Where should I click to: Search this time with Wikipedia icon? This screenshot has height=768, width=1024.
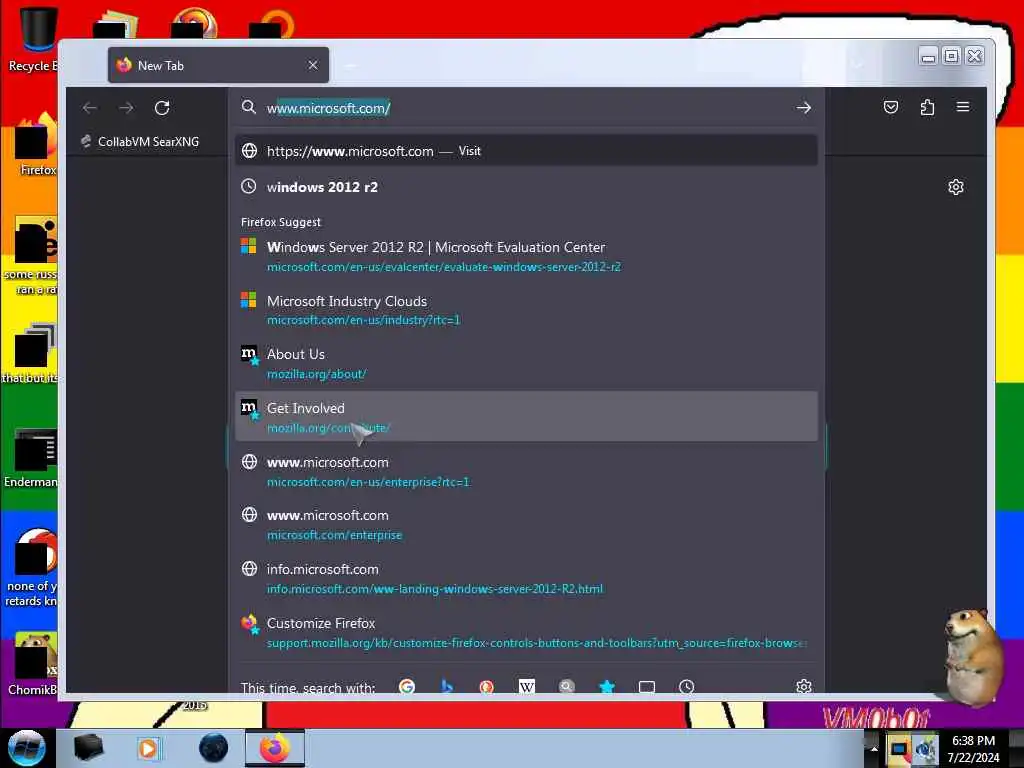[526, 686]
